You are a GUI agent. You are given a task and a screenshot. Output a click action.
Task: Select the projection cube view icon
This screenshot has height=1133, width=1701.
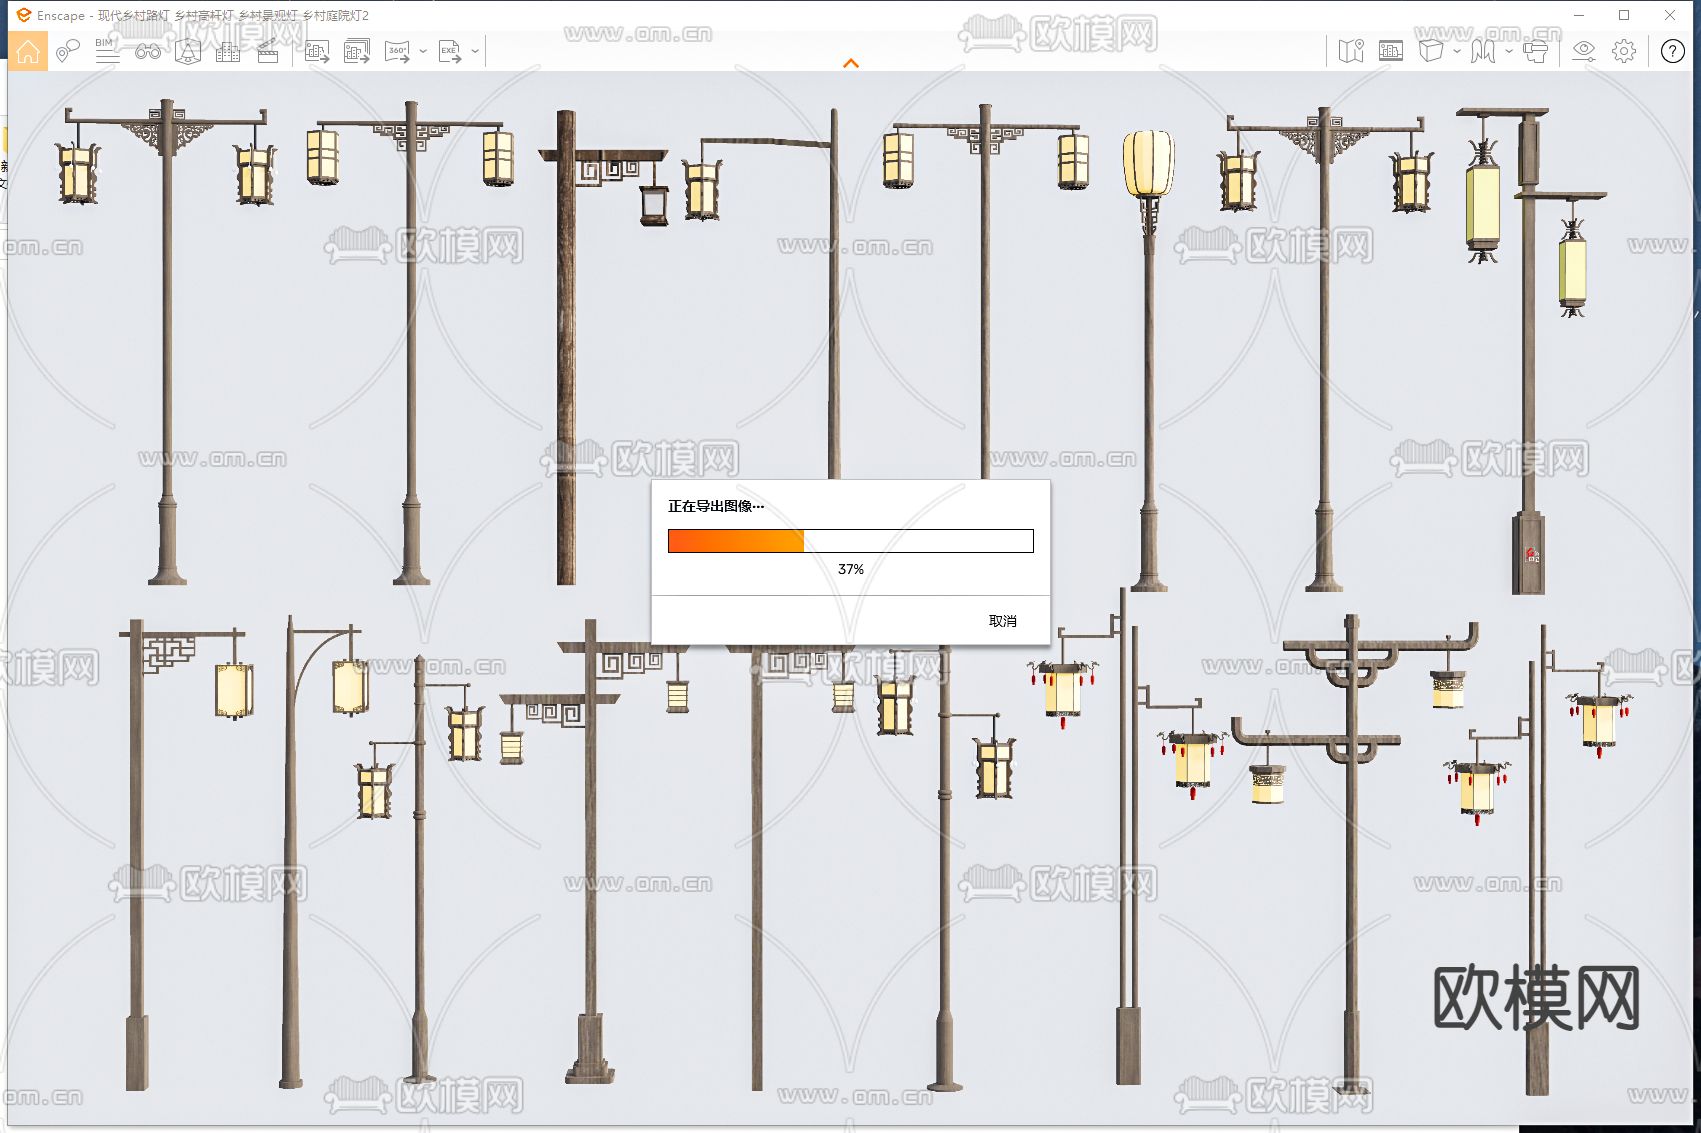[1431, 51]
